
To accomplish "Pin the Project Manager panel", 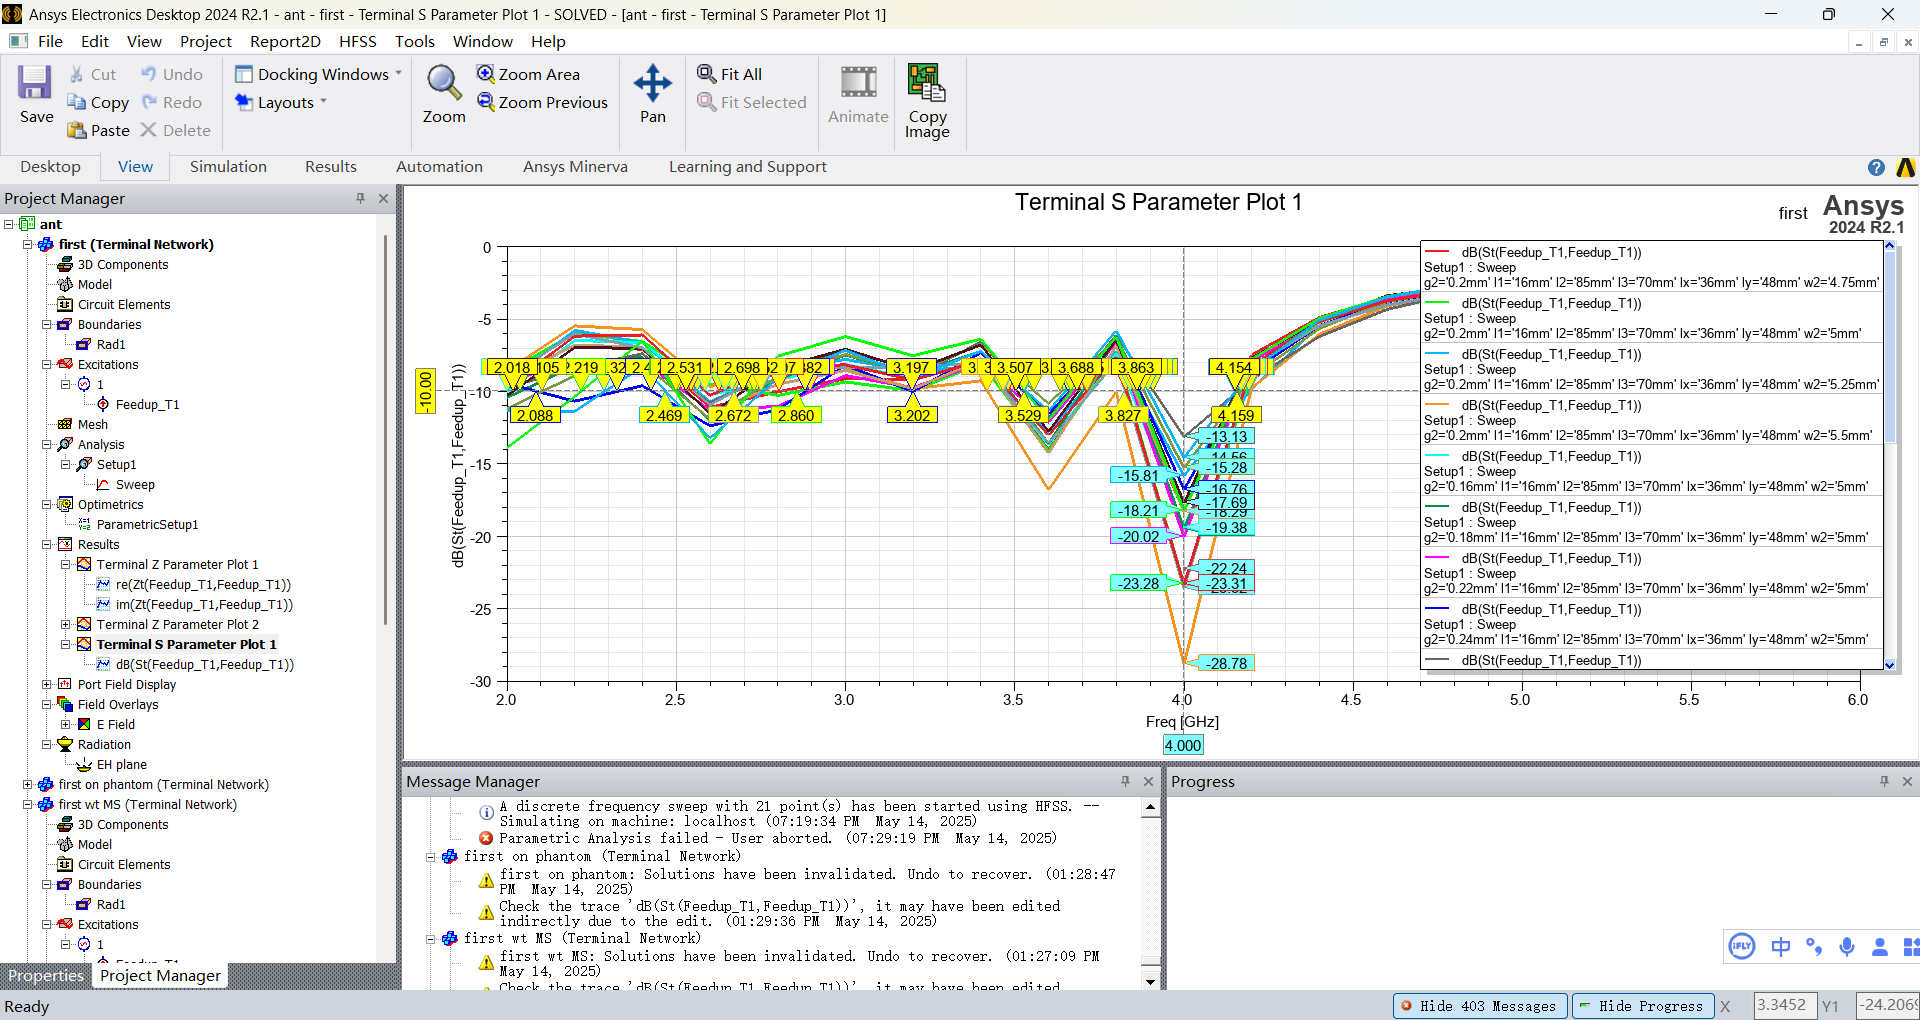I will point(360,199).
